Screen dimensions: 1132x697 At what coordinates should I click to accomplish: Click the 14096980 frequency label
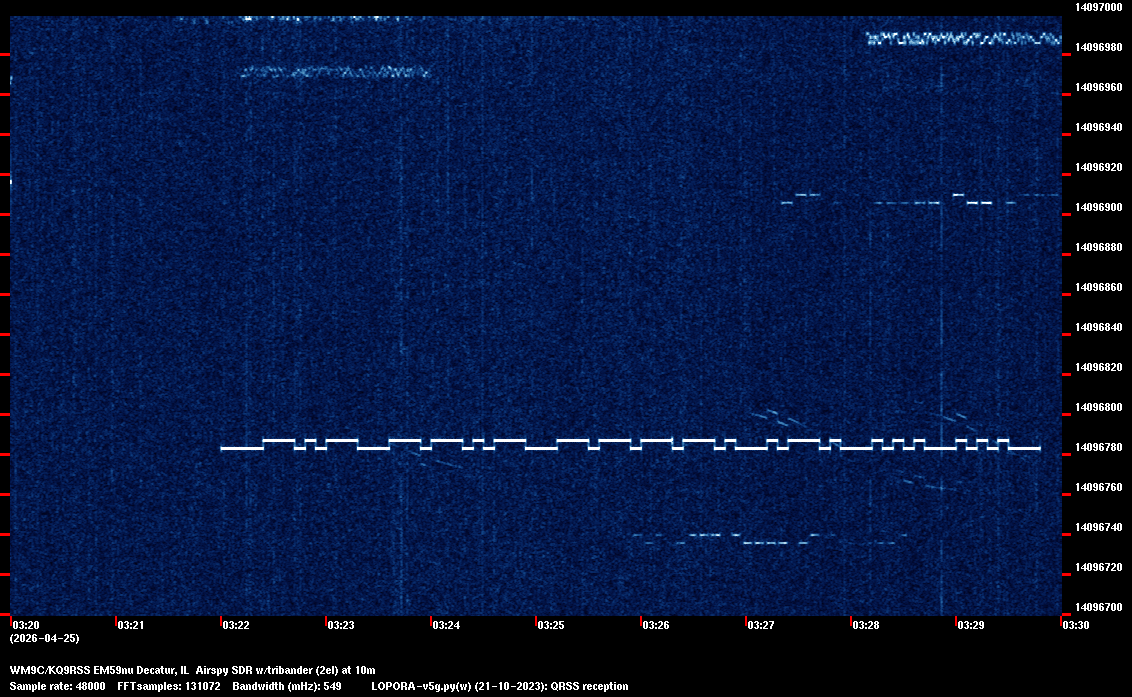point(1097,47)
